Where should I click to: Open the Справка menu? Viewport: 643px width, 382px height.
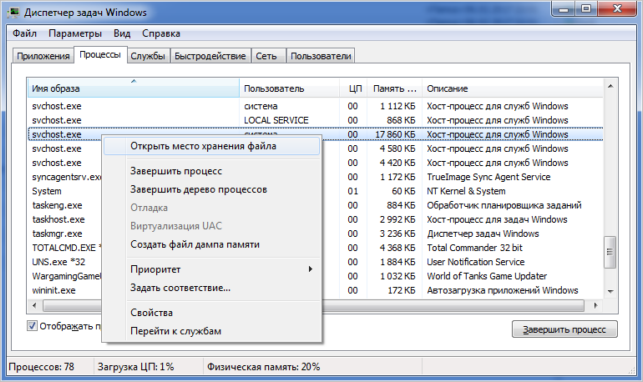click(161, 34)
